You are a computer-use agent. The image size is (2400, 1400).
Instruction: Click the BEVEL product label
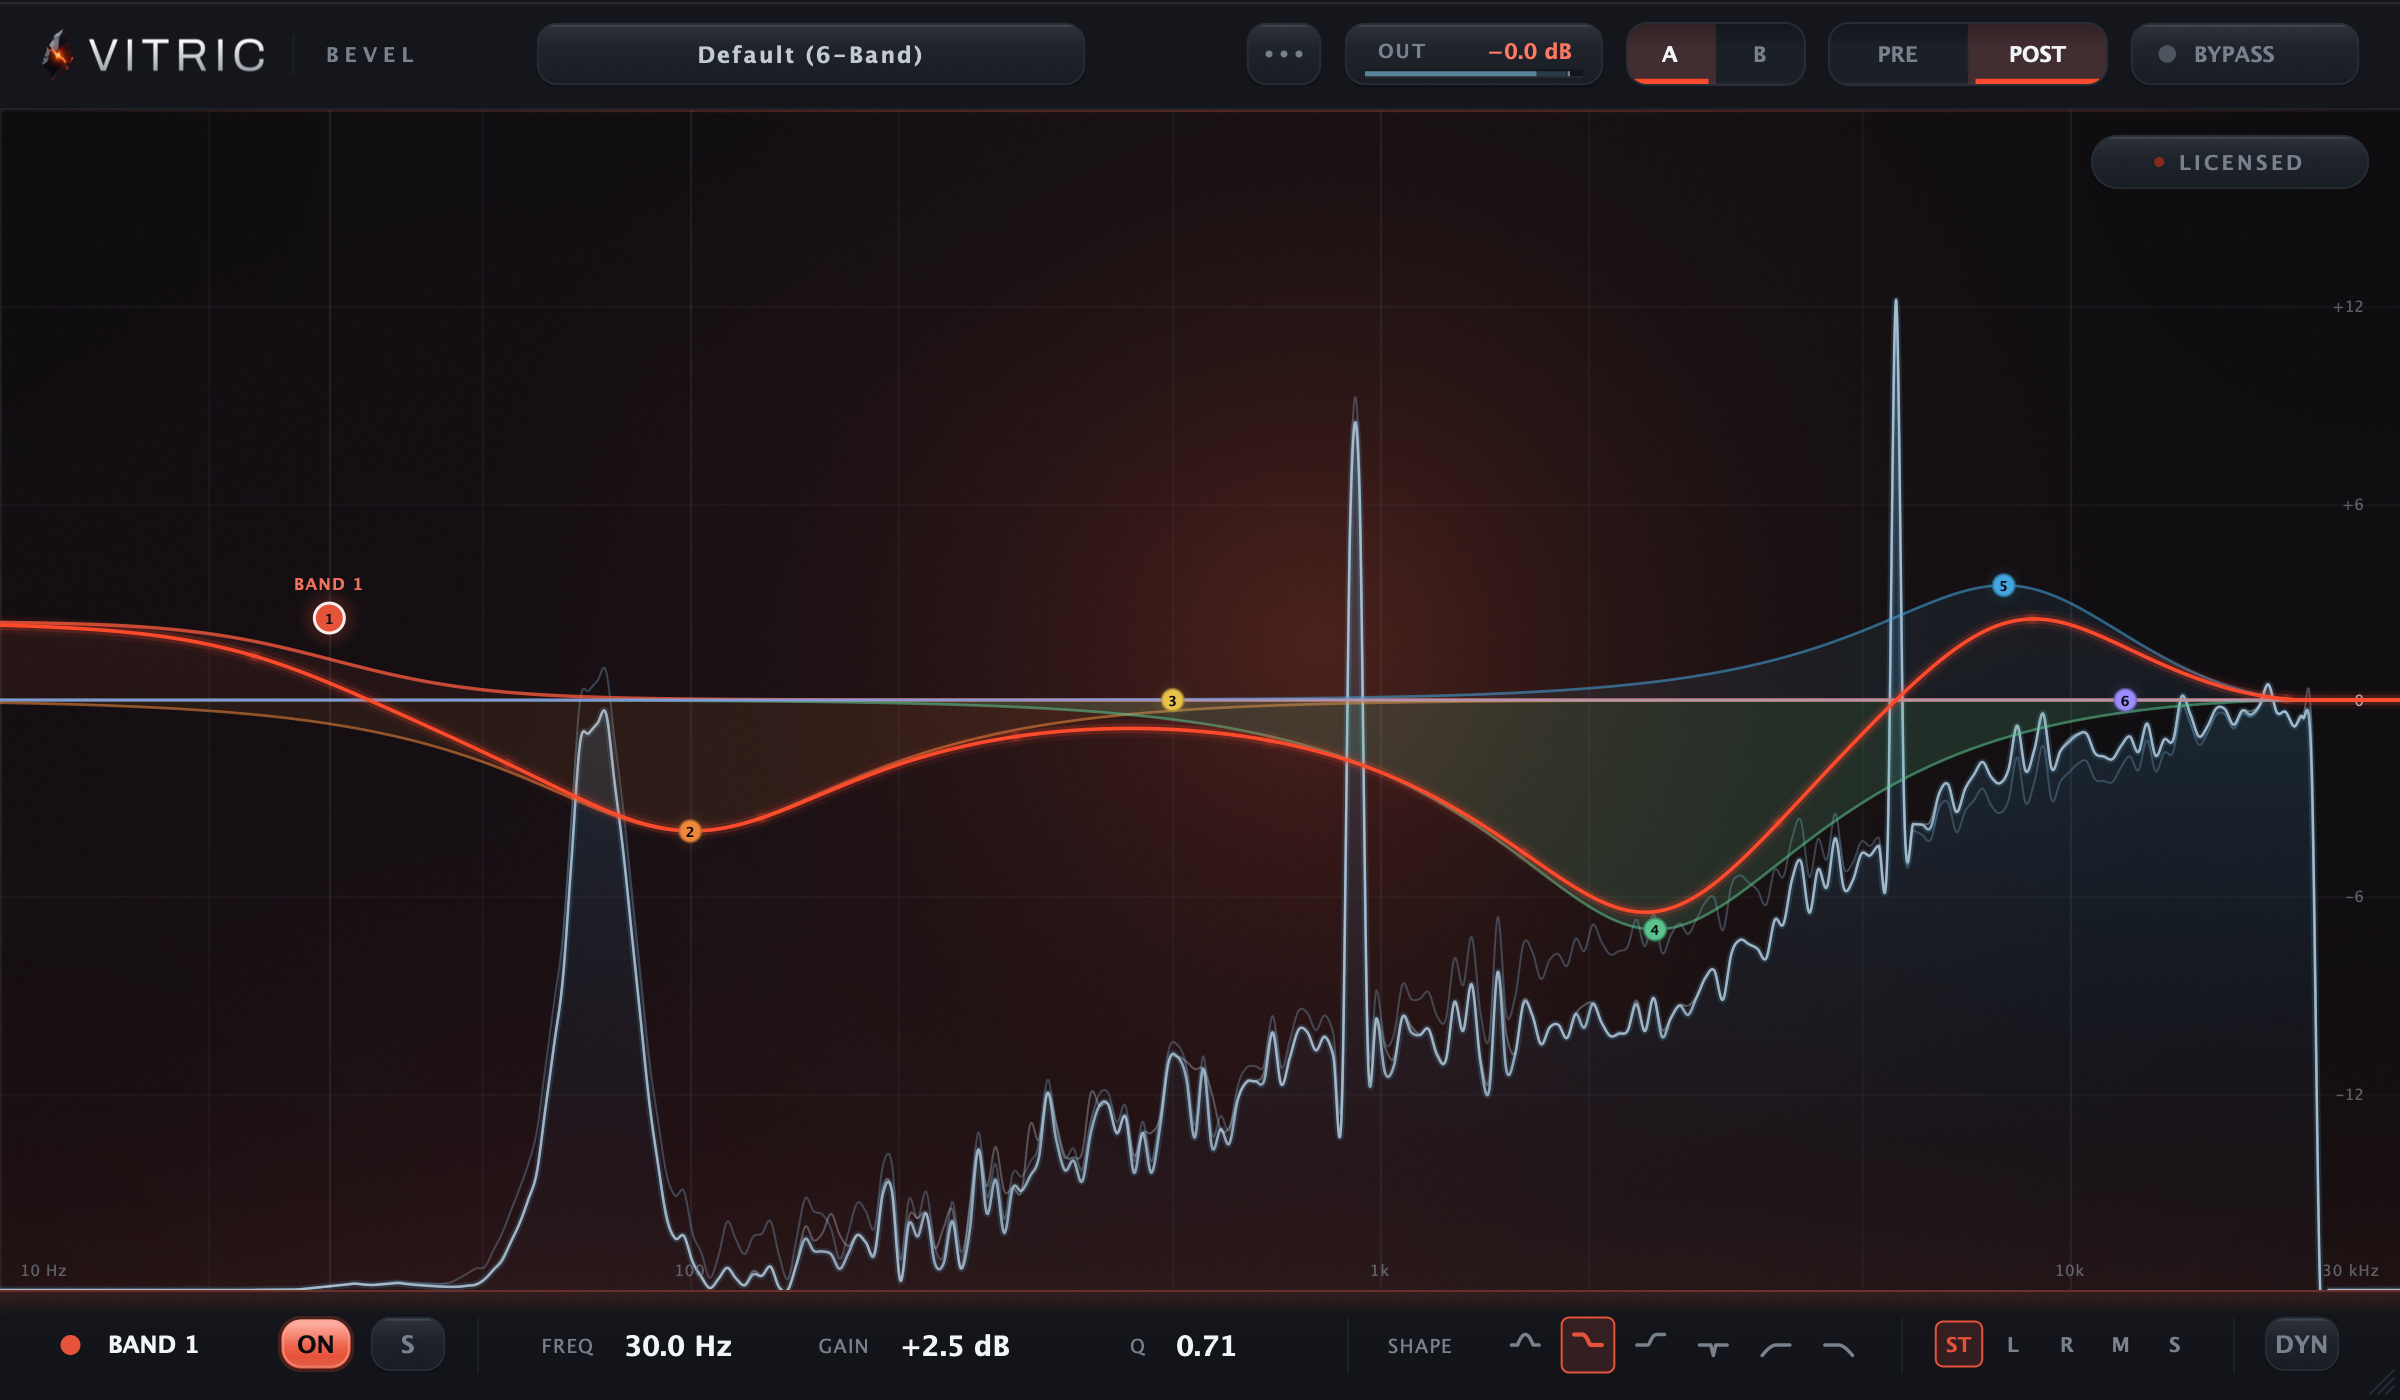[x=370, y=55]
